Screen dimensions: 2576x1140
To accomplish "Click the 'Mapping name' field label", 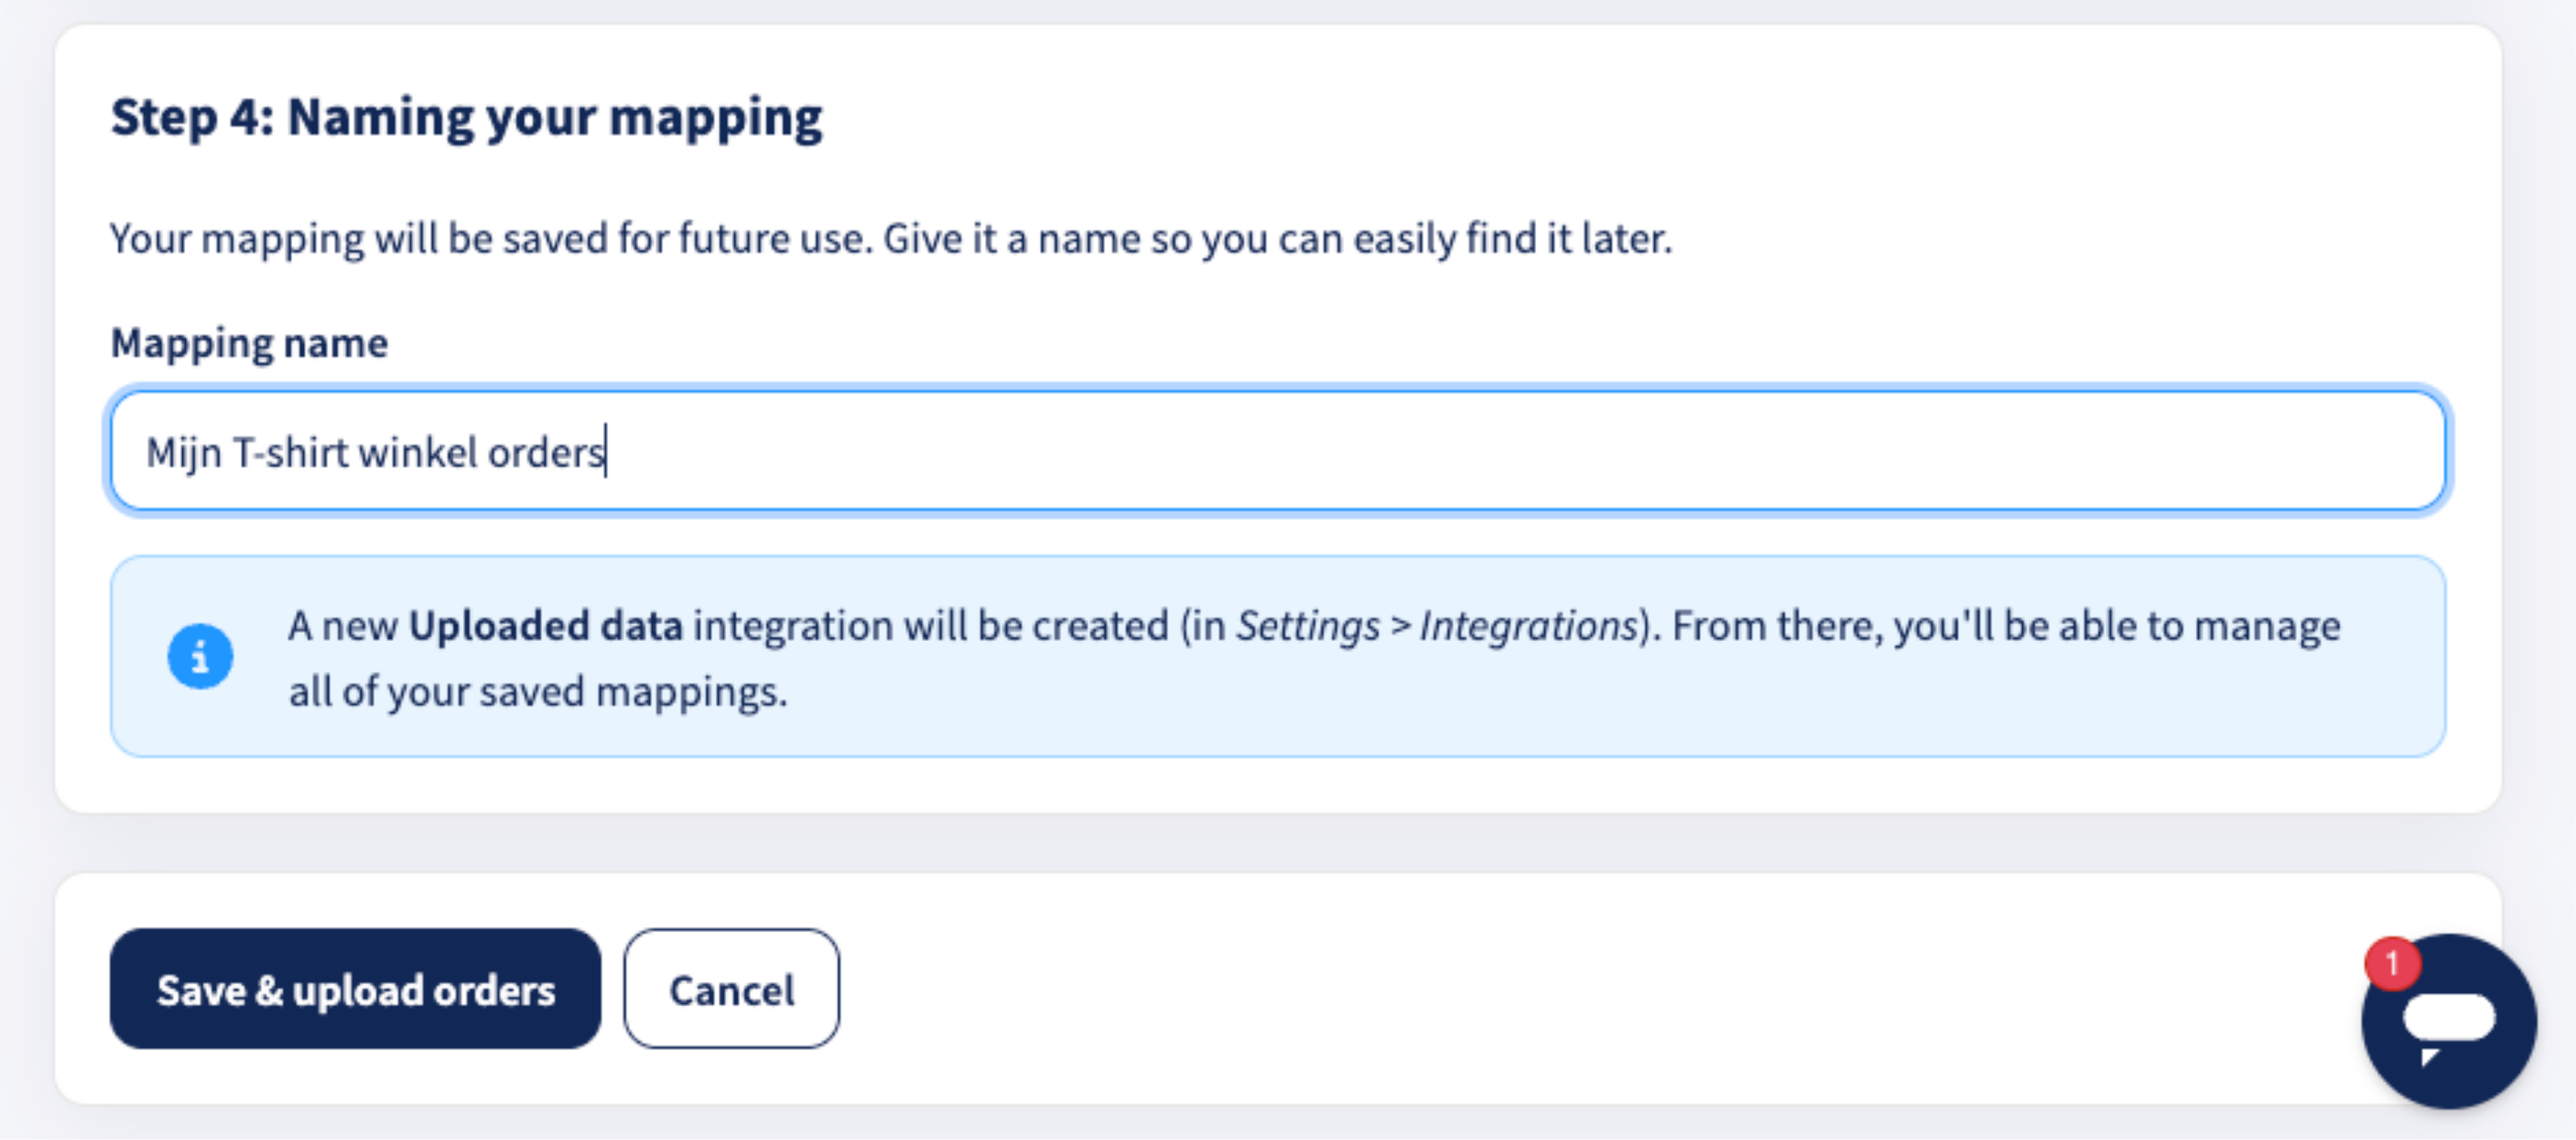I will point(249,343).
